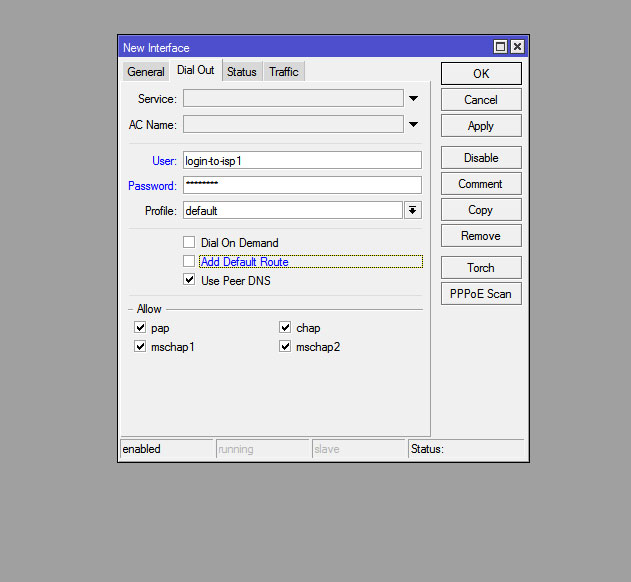Uncheck the chap authentication option
The height and width of the screenshot is (582, 631).
(x=285, y=328)
